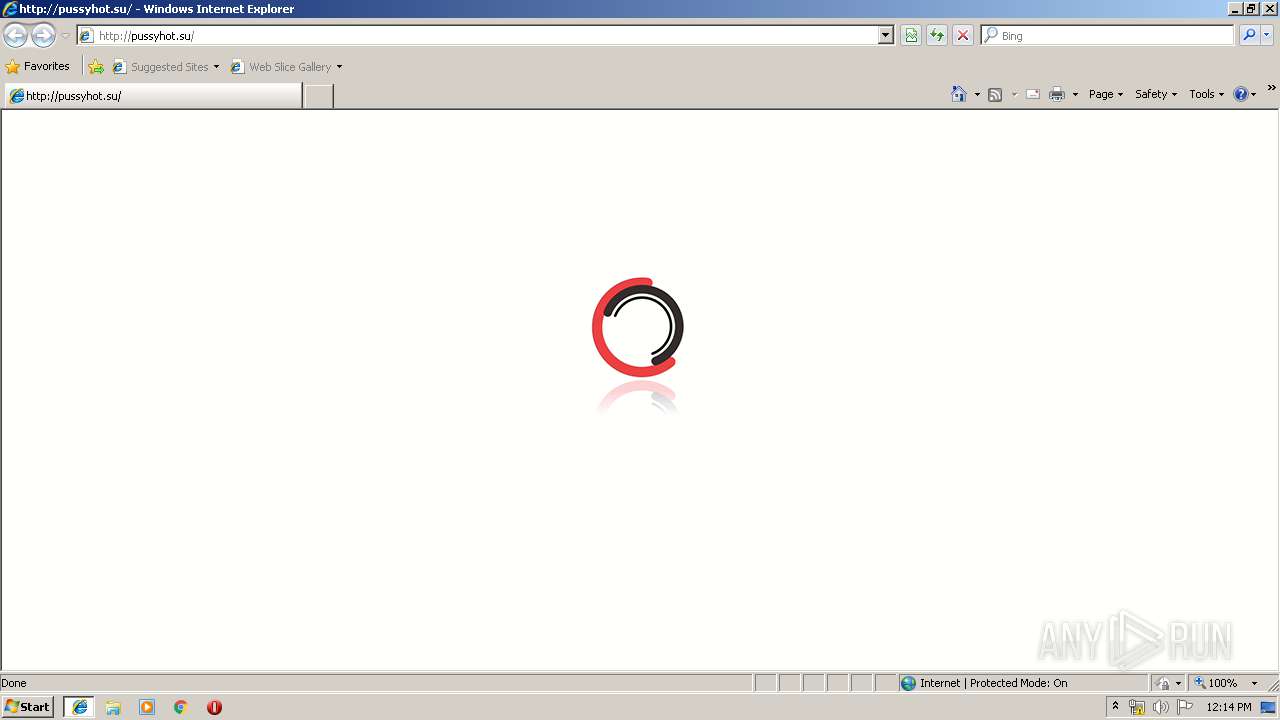Click into the address bar URL field
This screenshot has width=1280, height=720.
485,35
